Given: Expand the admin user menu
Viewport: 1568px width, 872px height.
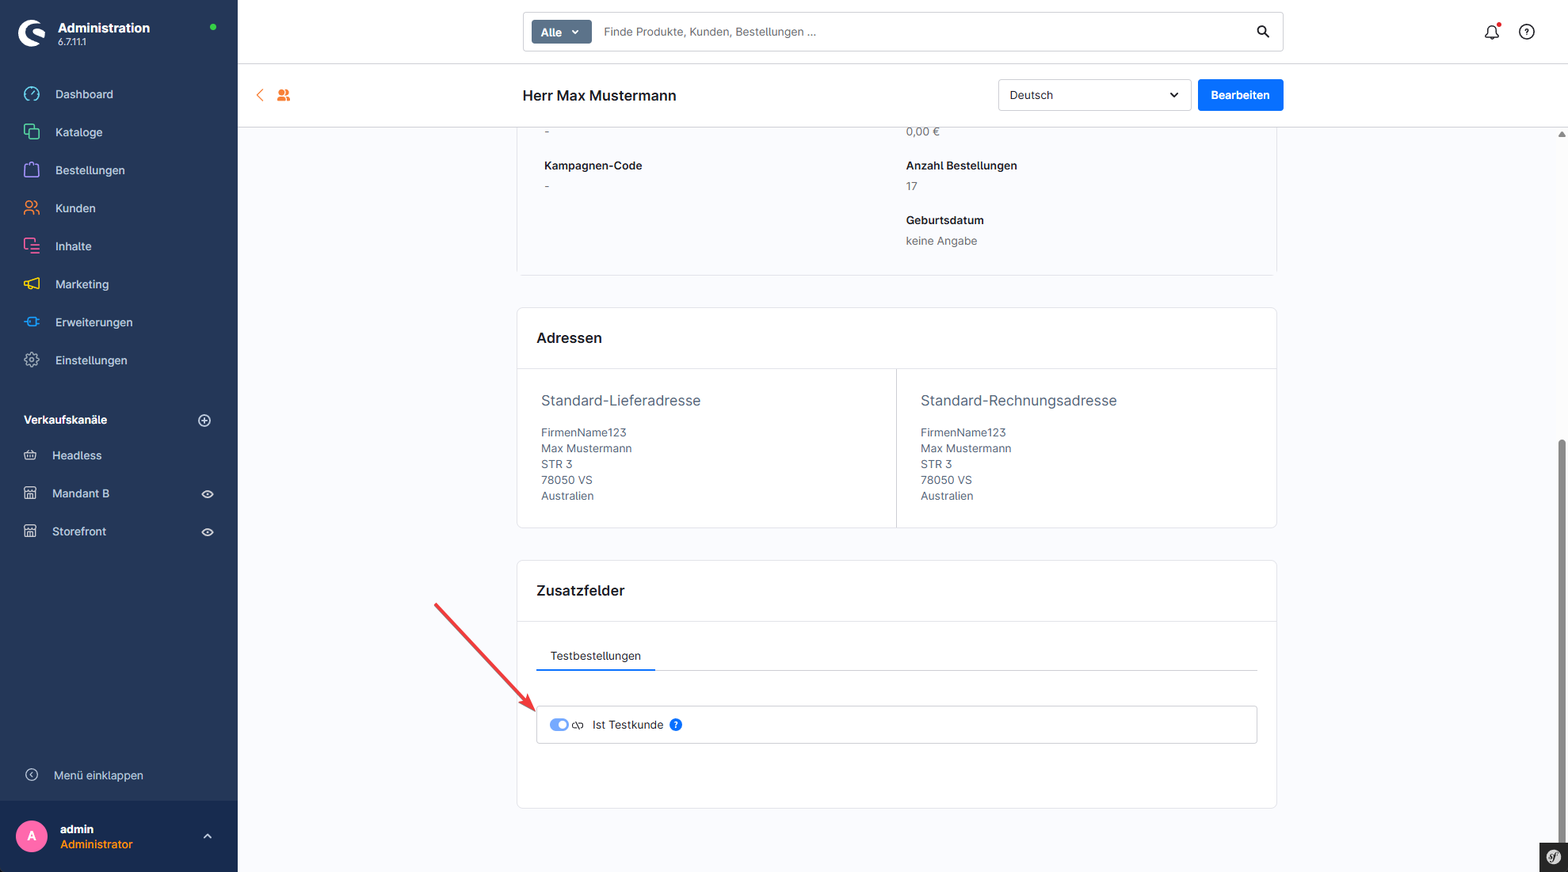Looking at the screenshot, I should pyautogui.click(x=207, y=836).
